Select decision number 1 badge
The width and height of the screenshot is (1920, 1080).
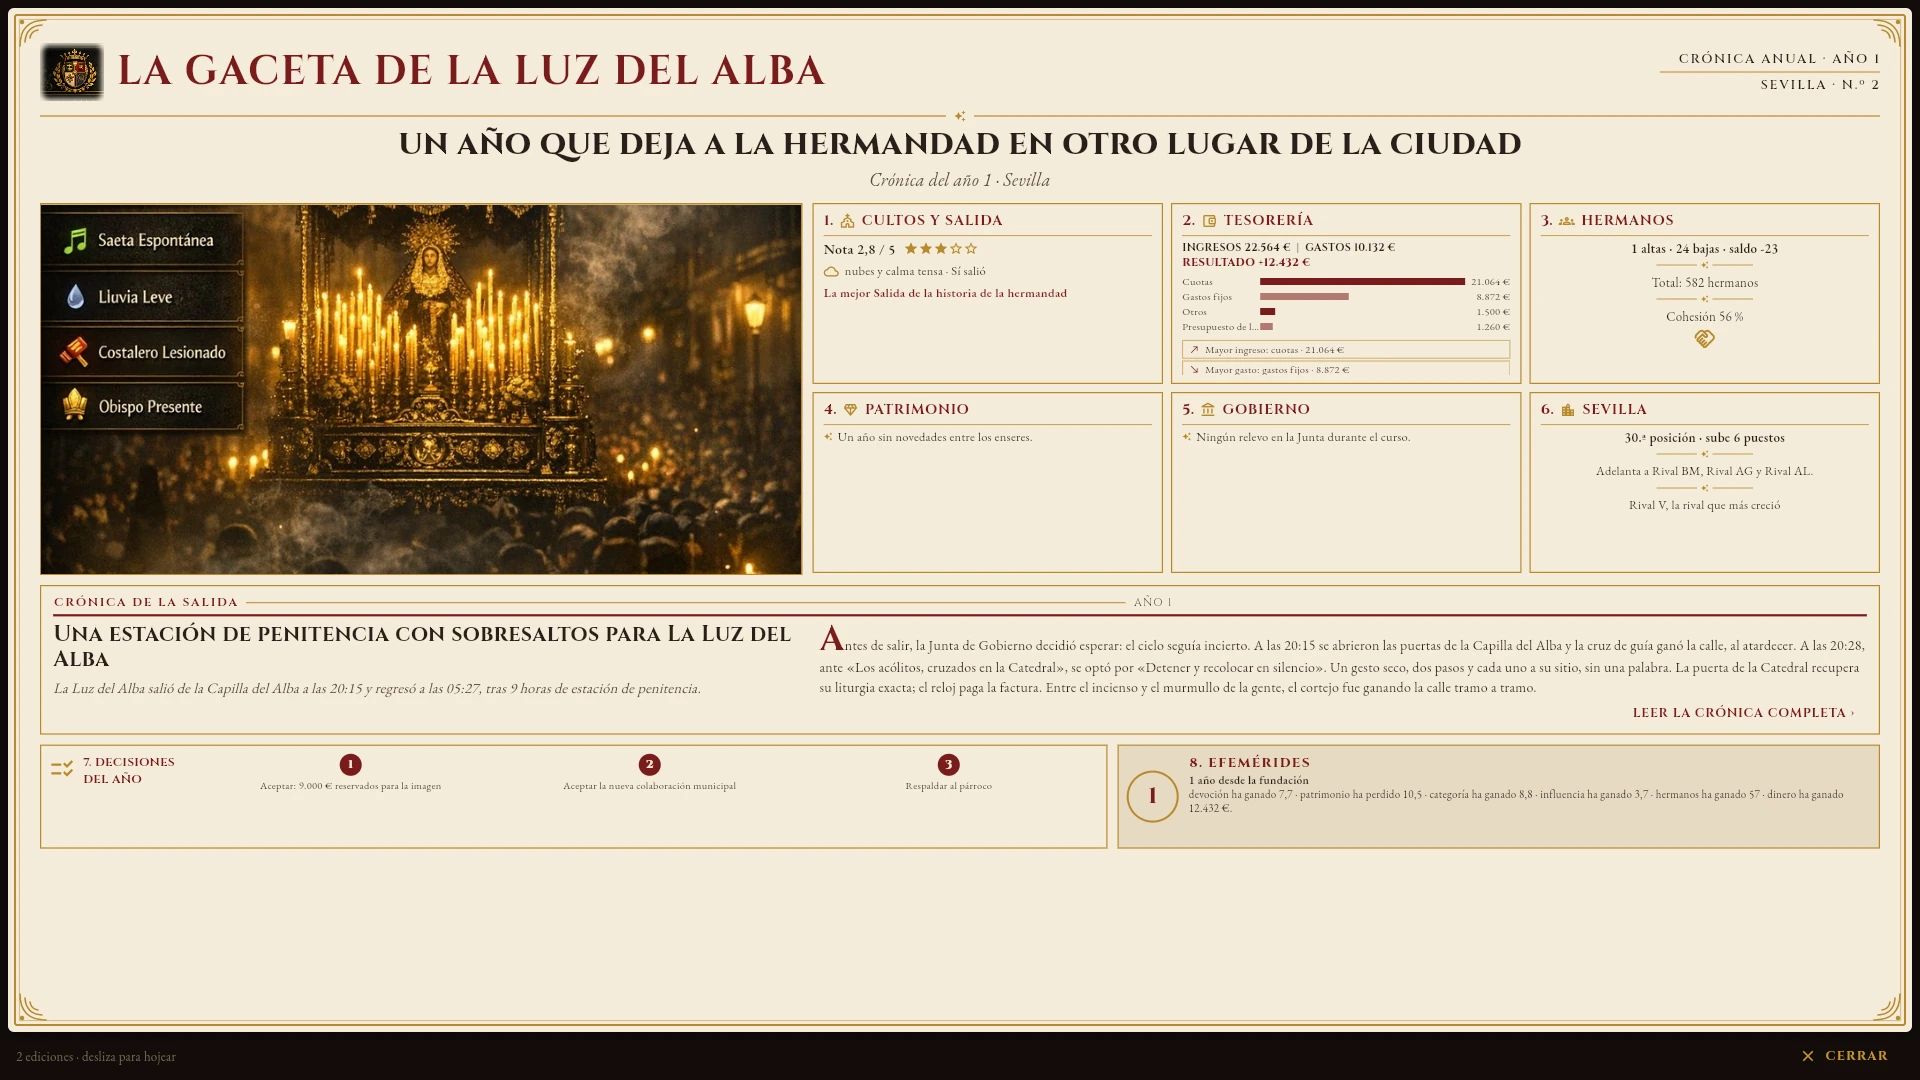pyautogui.click(x=350, y=765)
